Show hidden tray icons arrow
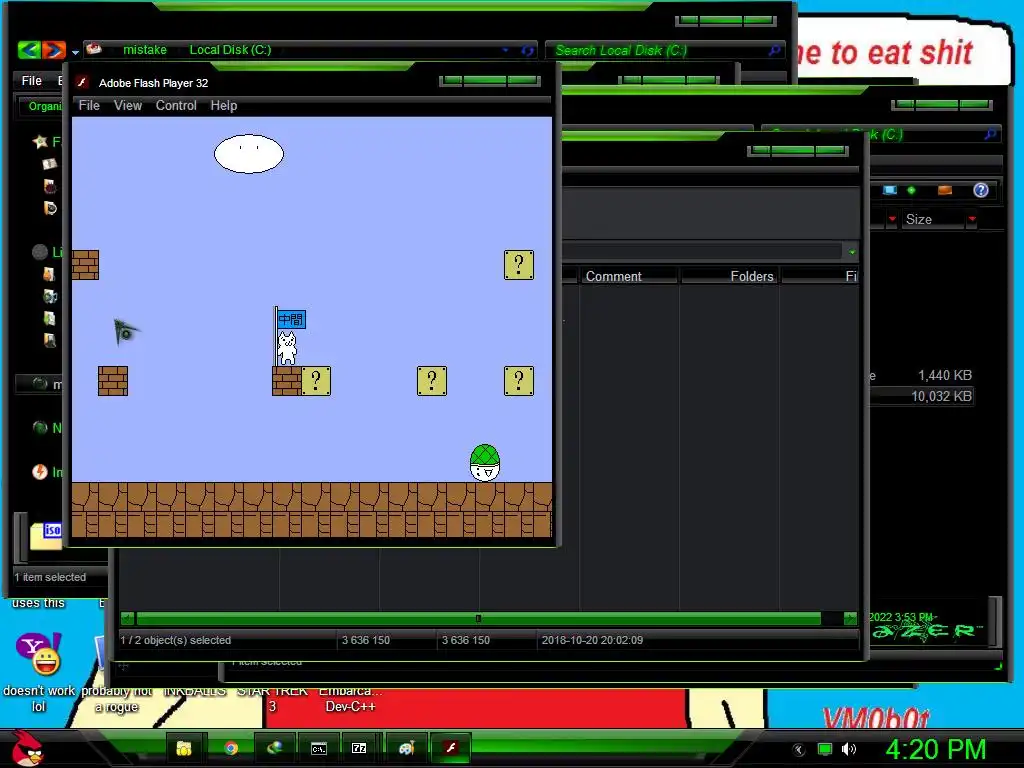Screen dimensions: 1024x768 coord(798,749)
